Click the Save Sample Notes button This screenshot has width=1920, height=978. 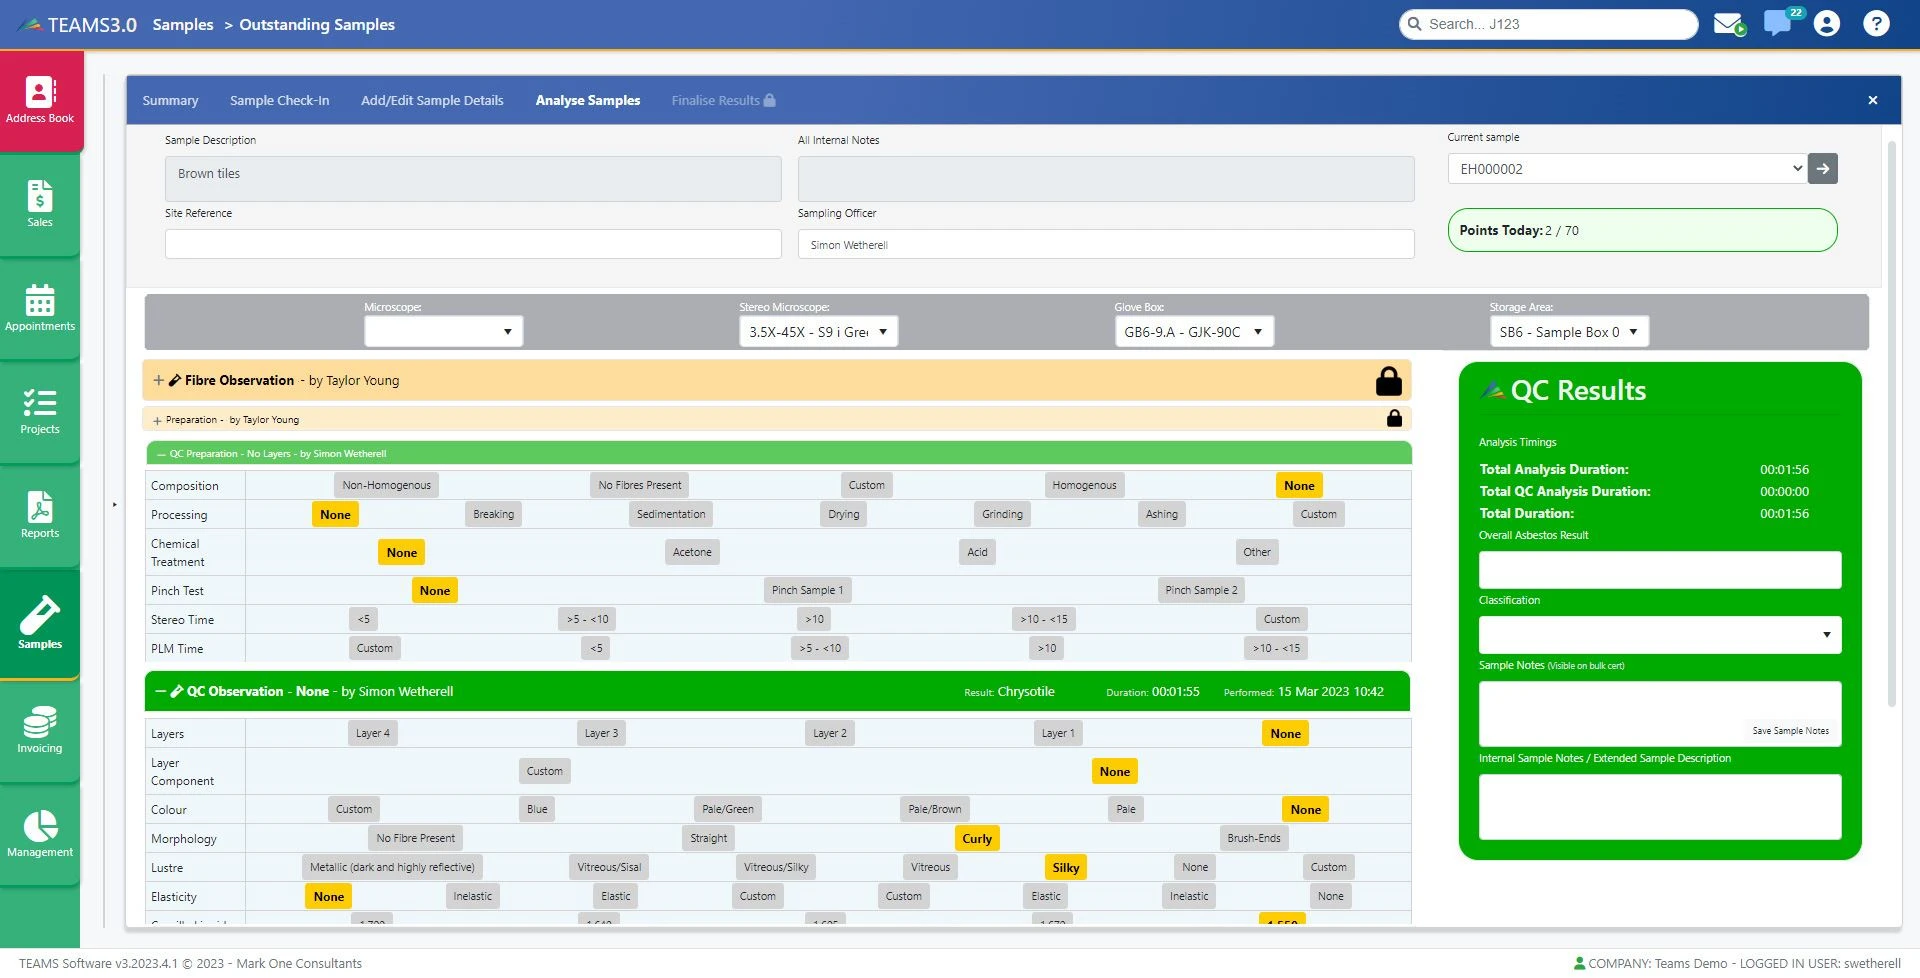[1790, 731]
